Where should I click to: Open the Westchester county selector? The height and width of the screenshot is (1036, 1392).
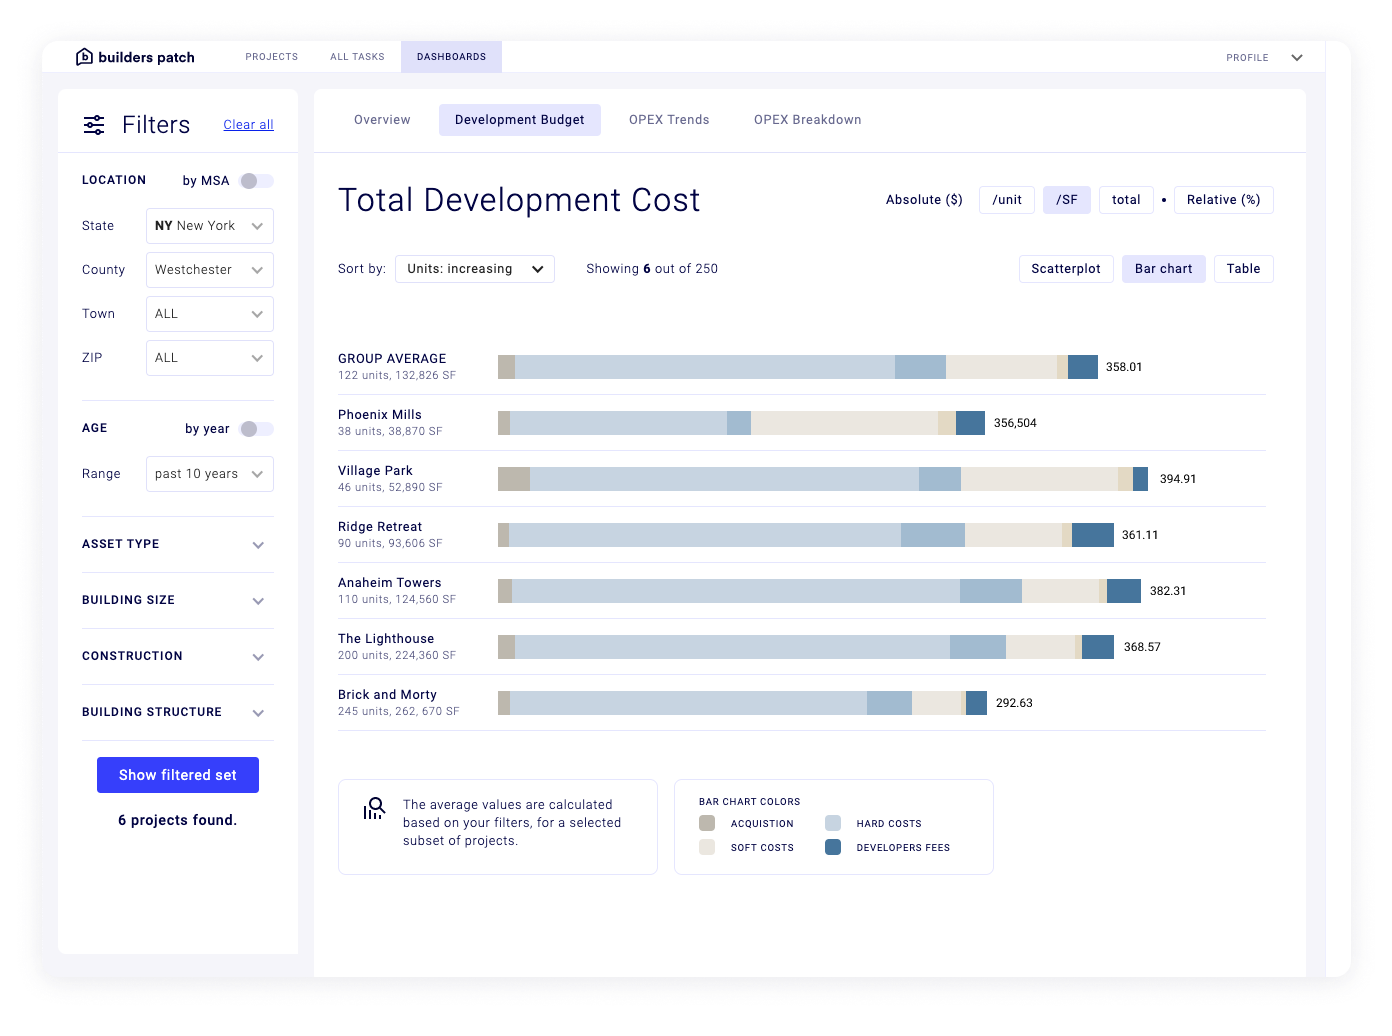(209, 269)
